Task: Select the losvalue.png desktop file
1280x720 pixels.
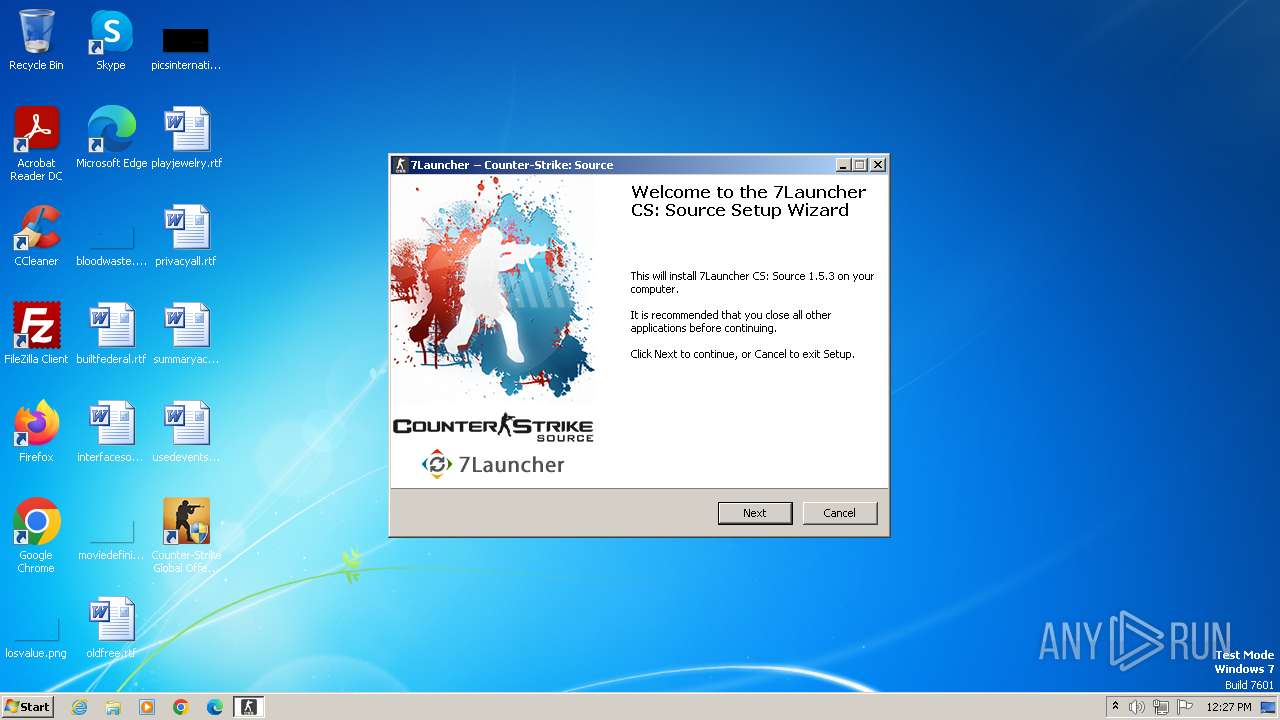Action: (x=36, y=638)
